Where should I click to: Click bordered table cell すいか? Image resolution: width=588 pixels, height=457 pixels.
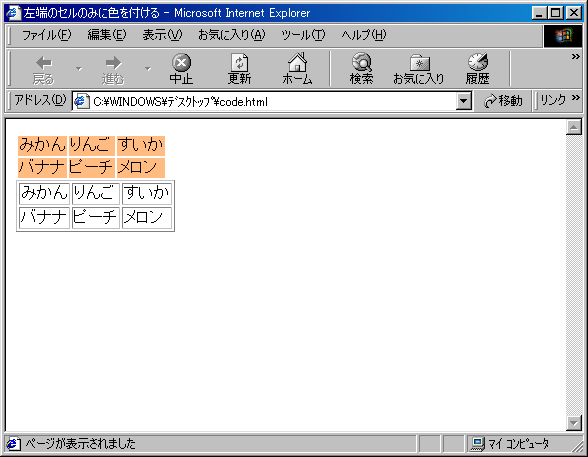tap(147, 193)
